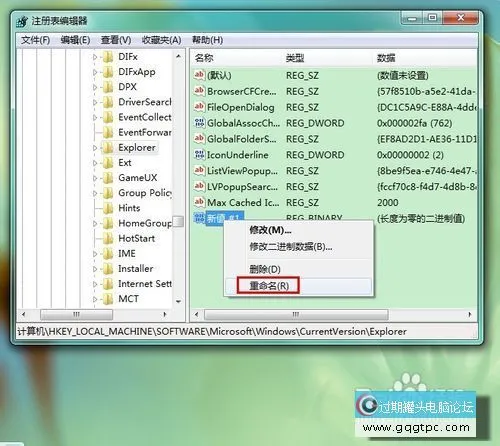Viewport: 500px width, 446px height.
Task: Select the GlobalFolderS... value row
Action: coord(334,139)
